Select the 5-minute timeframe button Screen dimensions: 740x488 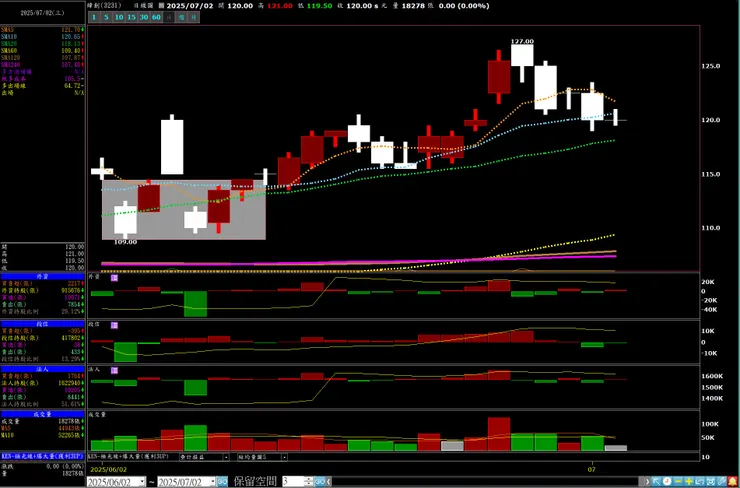pos(105,17)
